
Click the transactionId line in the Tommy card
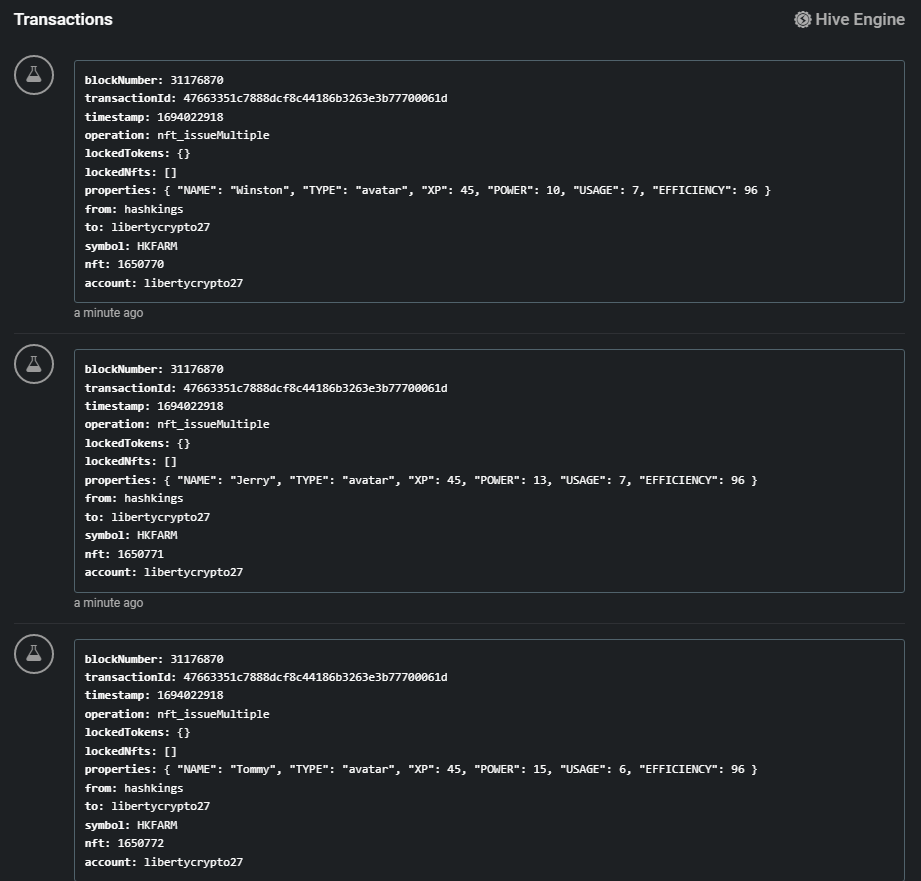coord(266,677)
